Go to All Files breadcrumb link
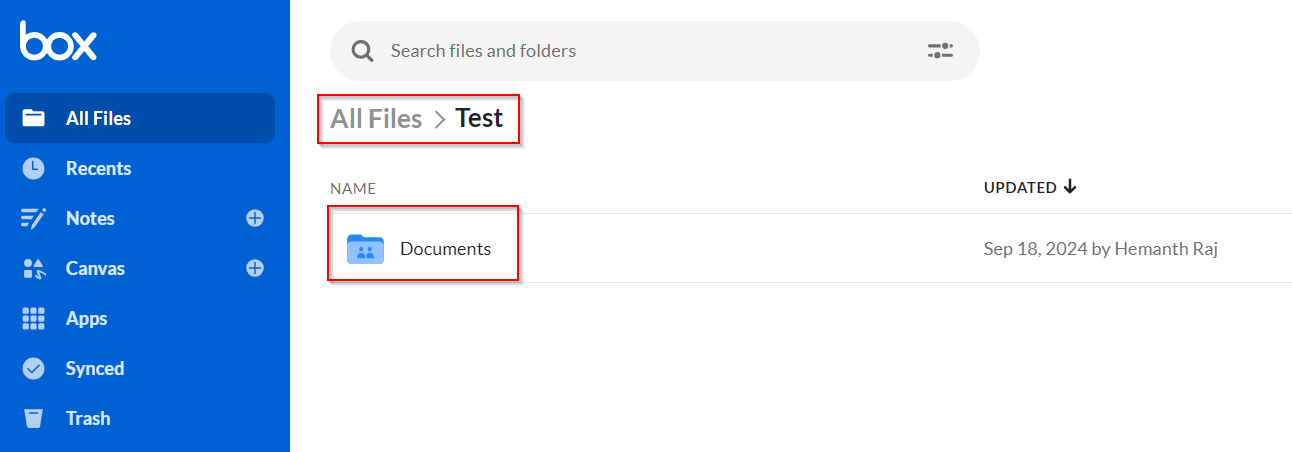 (x=376, y=119)
